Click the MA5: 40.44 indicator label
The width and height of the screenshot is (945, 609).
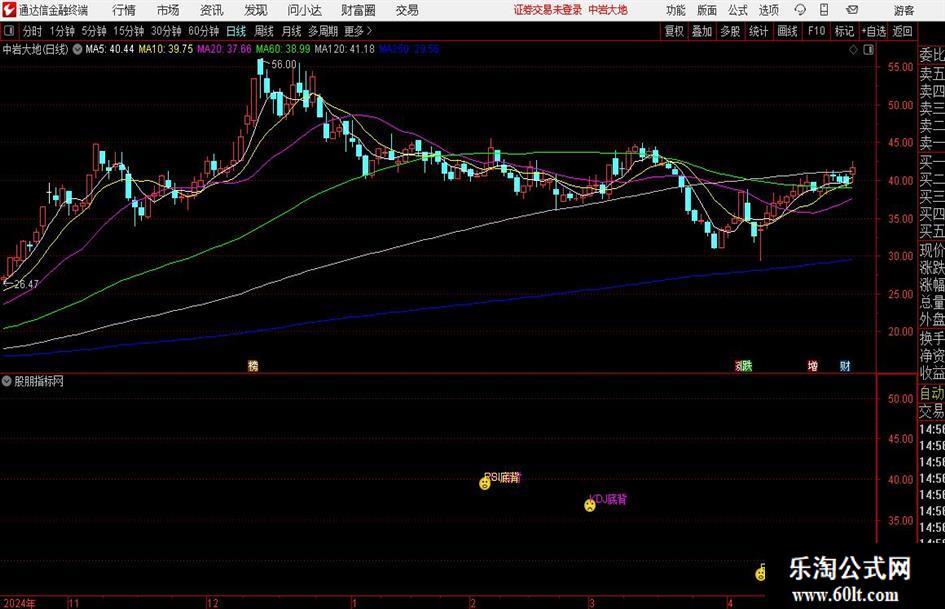(x=110, y=49)
